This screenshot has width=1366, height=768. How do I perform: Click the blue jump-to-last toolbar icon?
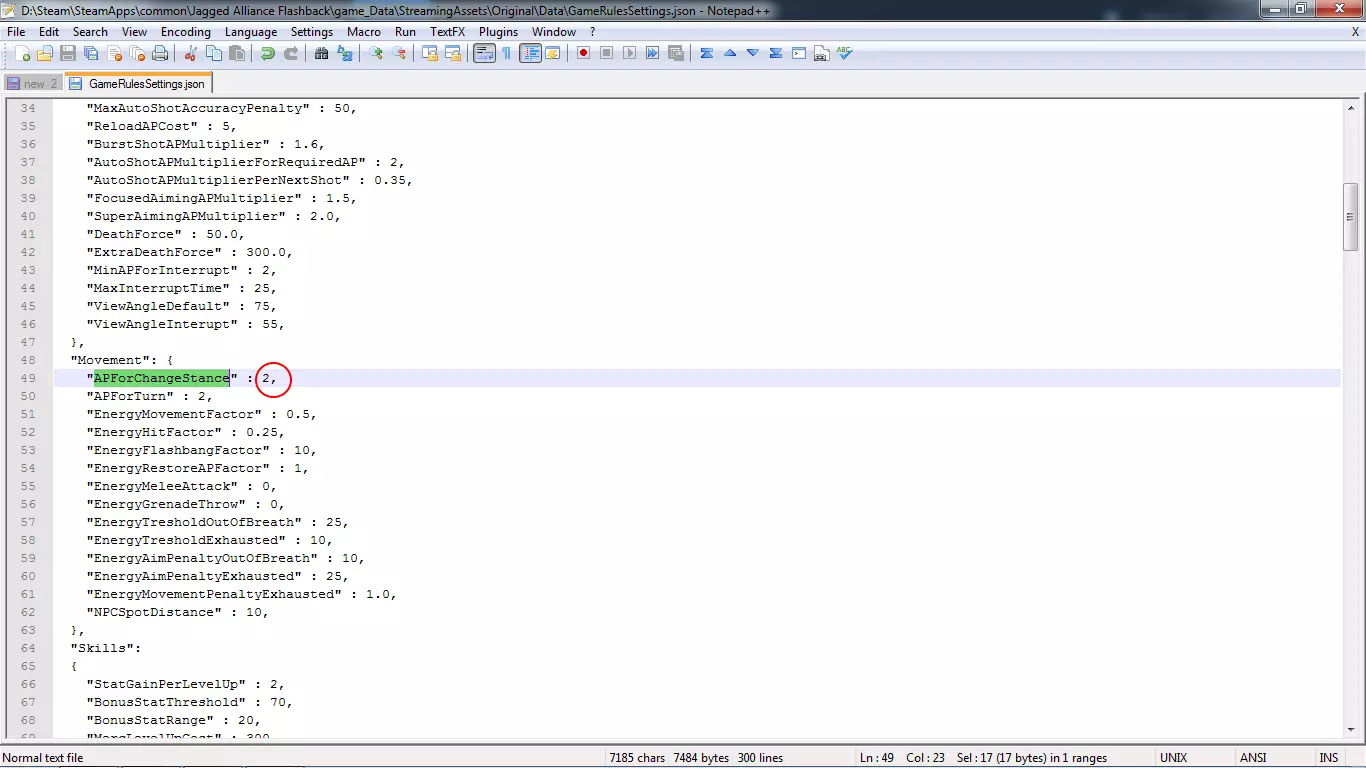[x=775, y=53]
